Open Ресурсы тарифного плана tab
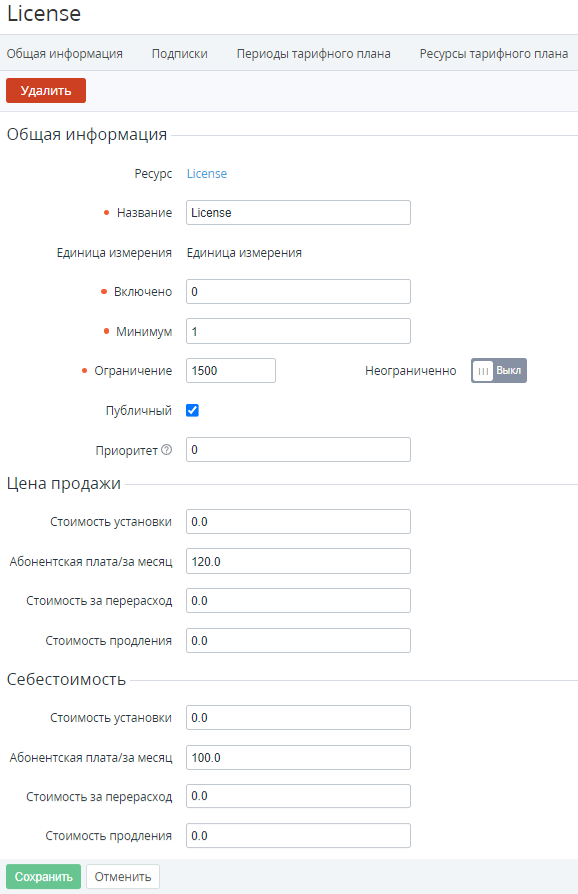578x894 pixels. pyautogui.click(x=494, y=54)
